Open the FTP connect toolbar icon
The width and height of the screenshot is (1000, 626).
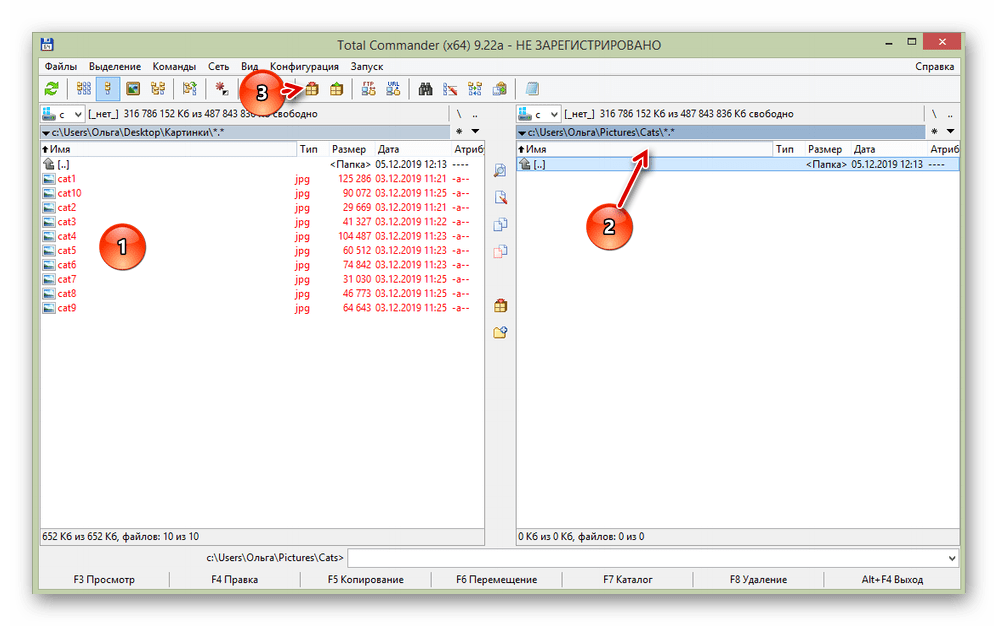[369, 89]
